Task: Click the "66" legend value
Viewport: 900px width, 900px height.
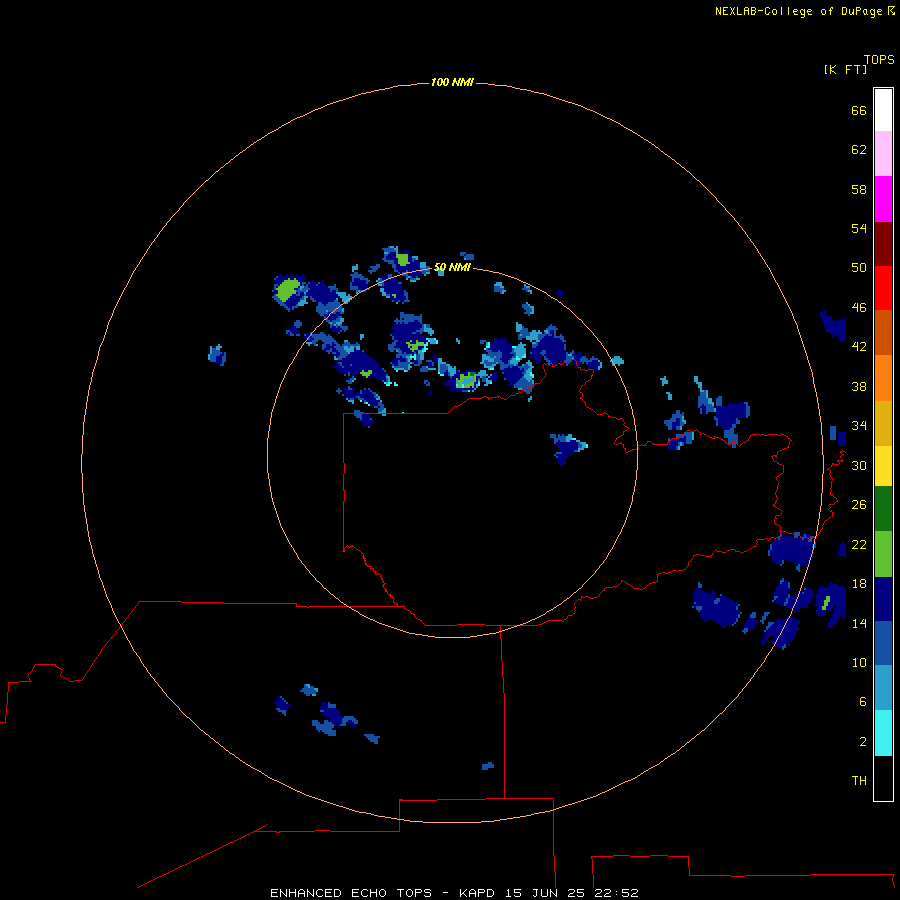Action: 859,110
